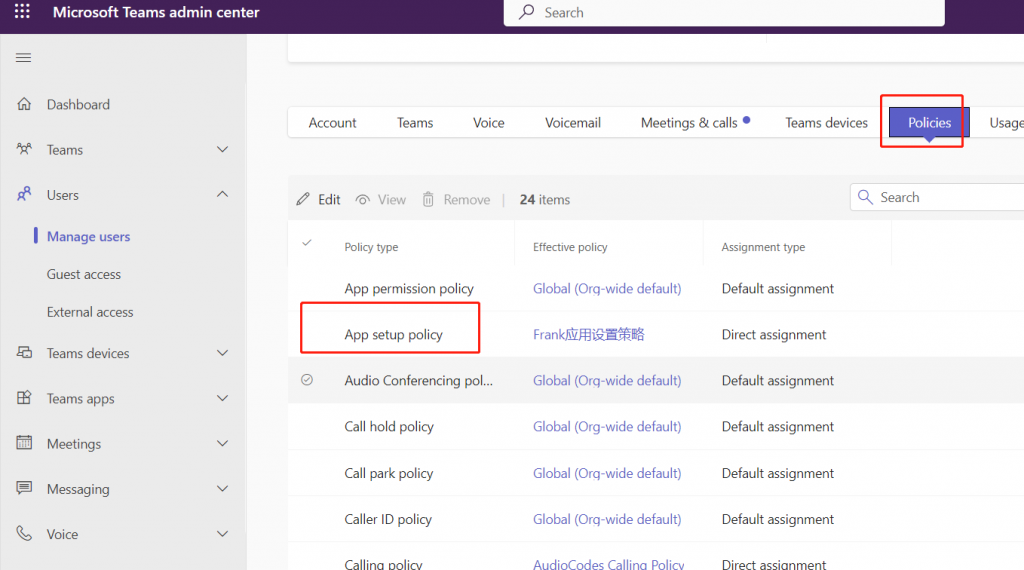Click the Microsoft Teams admin center title
The image size is (1024, 570).
[156, 12]
